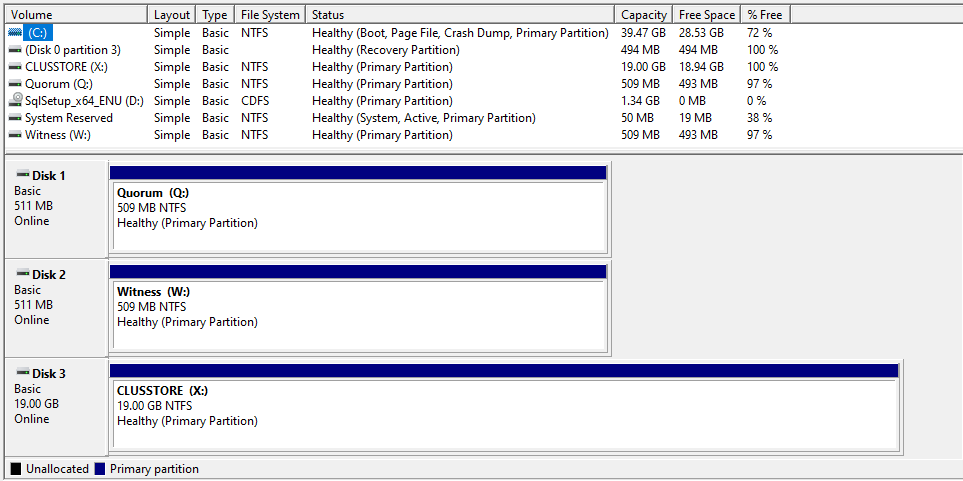Image resolution: width=963 pixels, height=481 pixels.
Task: Click the 39.47 GB capacity cell
Action: tap(643, 33)
